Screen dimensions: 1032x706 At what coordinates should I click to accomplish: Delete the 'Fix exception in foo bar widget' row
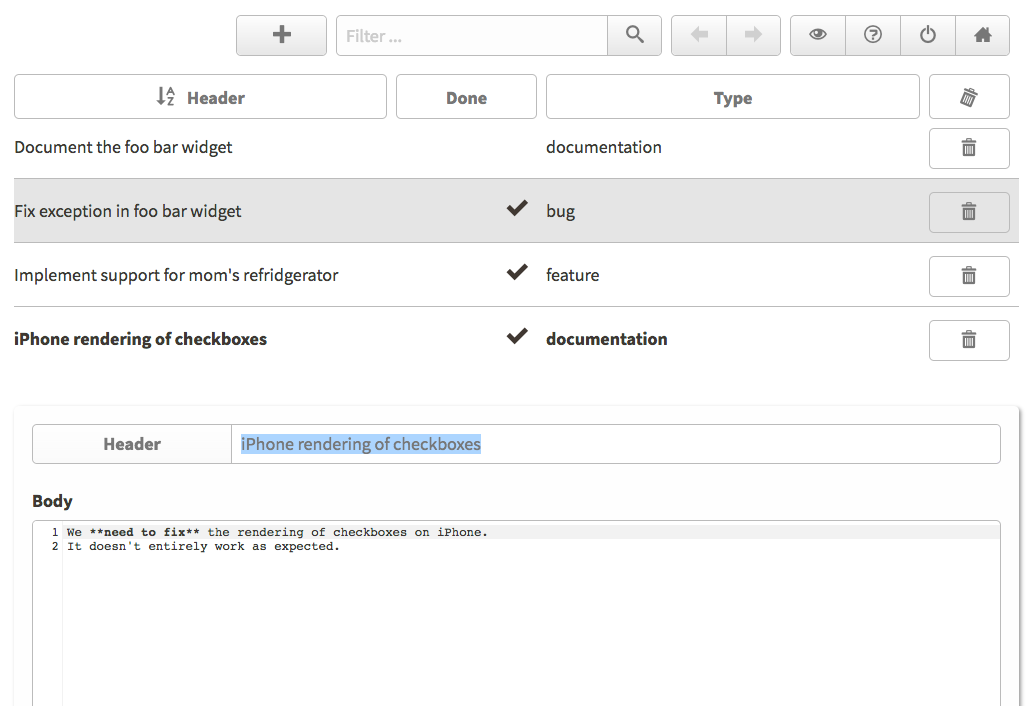tap(968, 212)
